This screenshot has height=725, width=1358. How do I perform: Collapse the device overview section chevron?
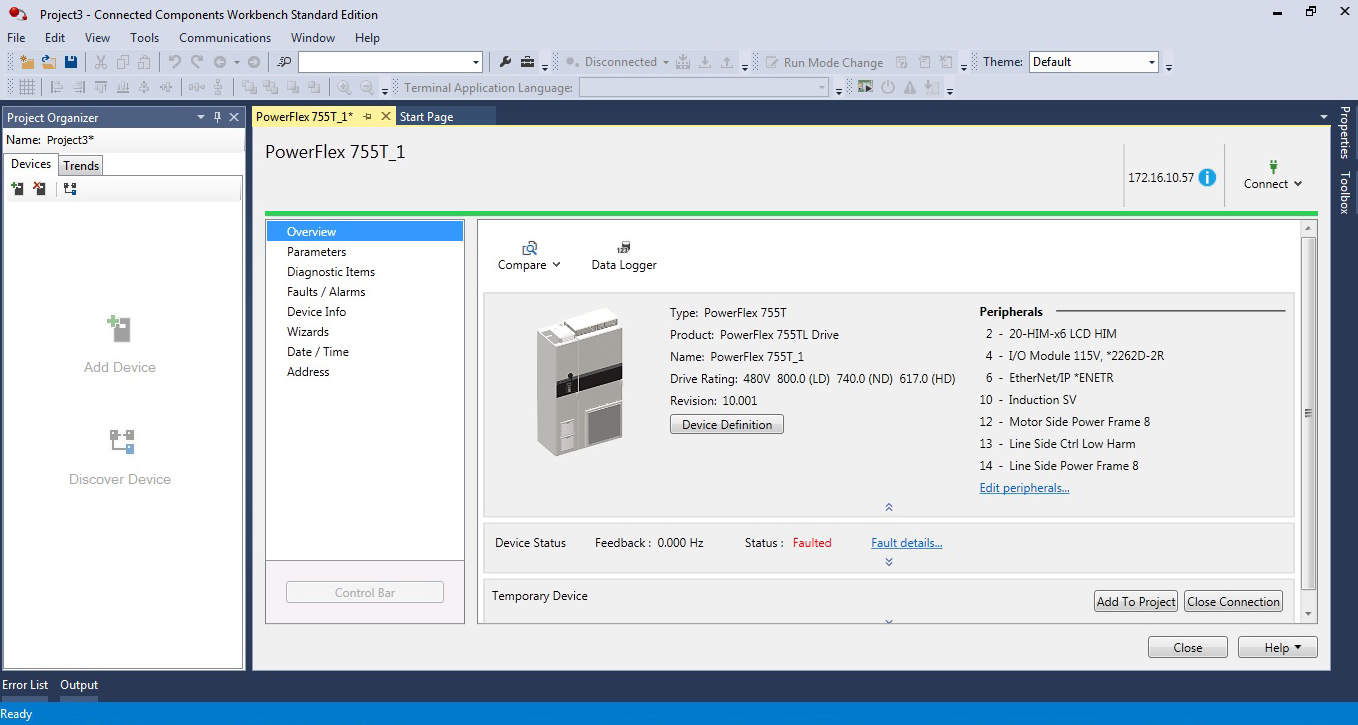(x=889, y=508)
